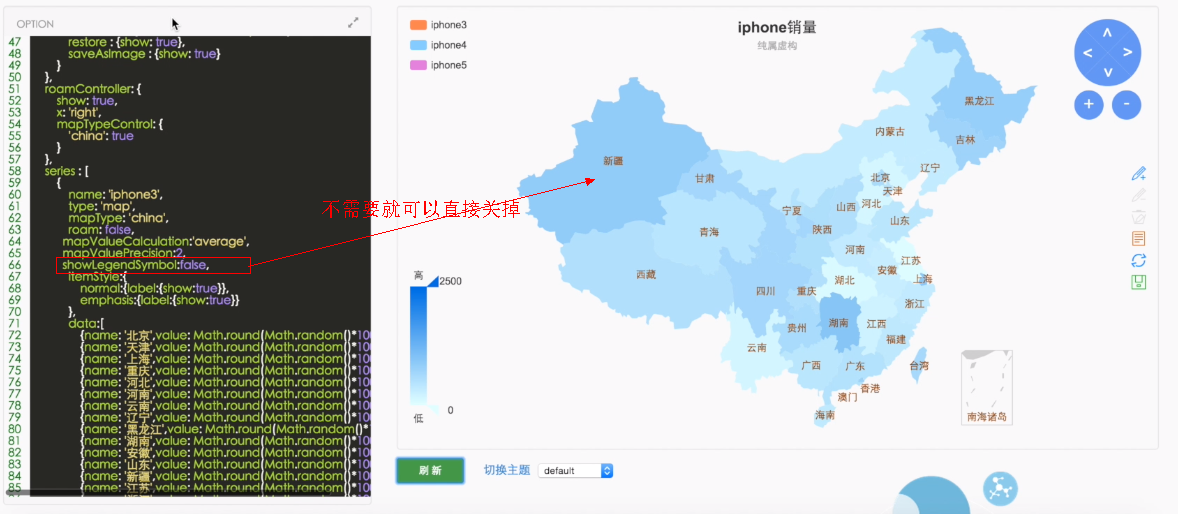Open the data view document icon
The image size is (1178, 514).
1139,239
